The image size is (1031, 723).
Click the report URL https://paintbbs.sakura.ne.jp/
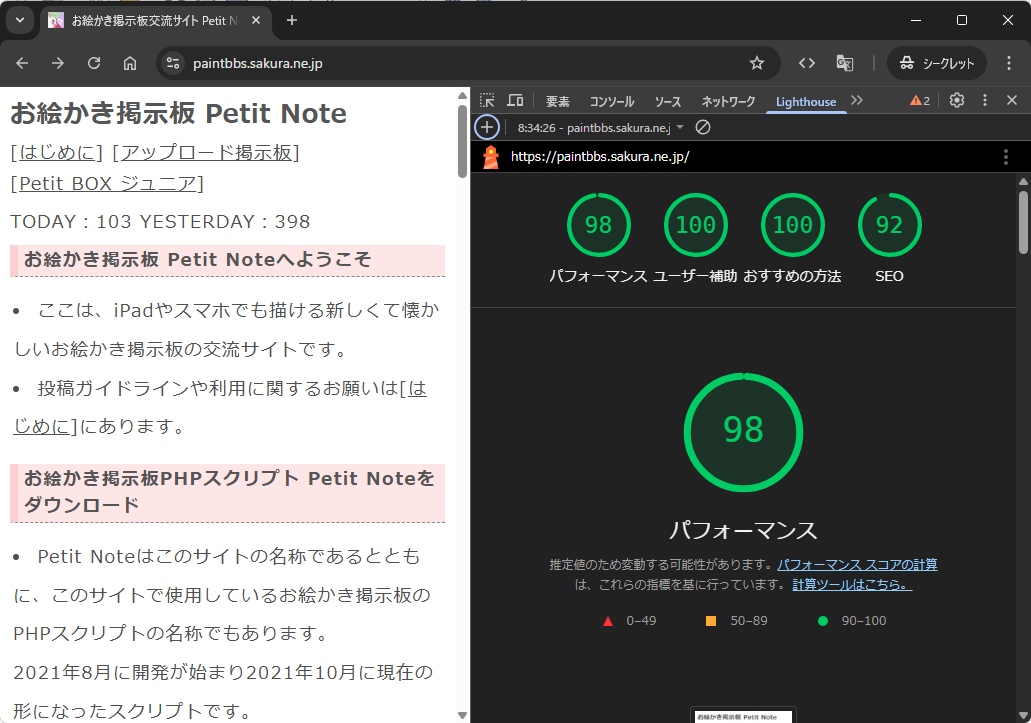pyautogui.click(x=600, y=156)
